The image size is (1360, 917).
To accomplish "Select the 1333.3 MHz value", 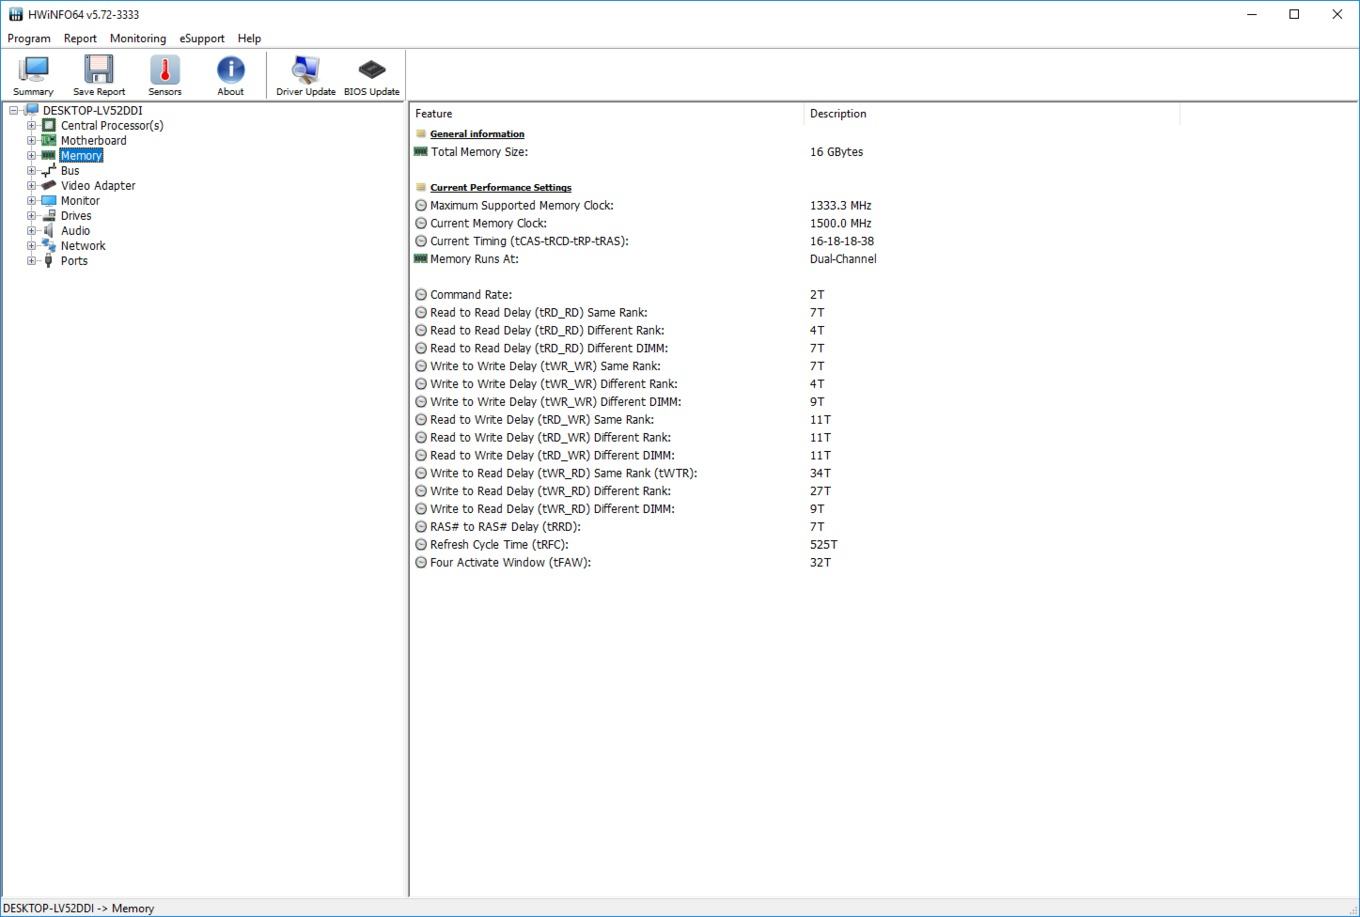I will (841, 206).
